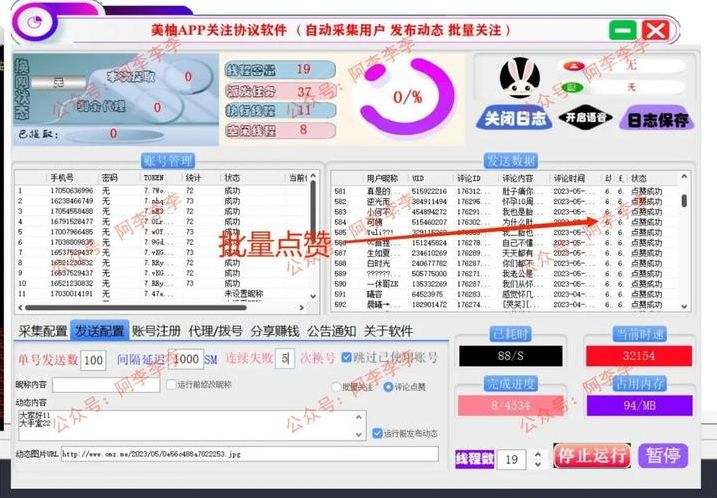Toggle 跳过已使用账号 checkbox
The height and width of the screenshot is (498, 717).
pyautogui.click(x=346, y=358)
